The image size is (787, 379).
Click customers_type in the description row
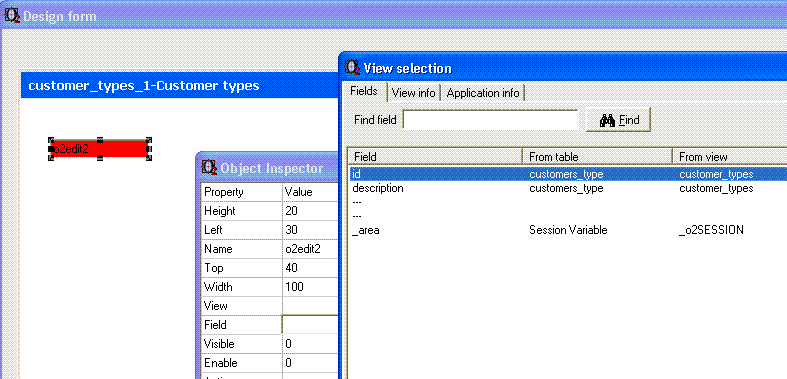566,188
